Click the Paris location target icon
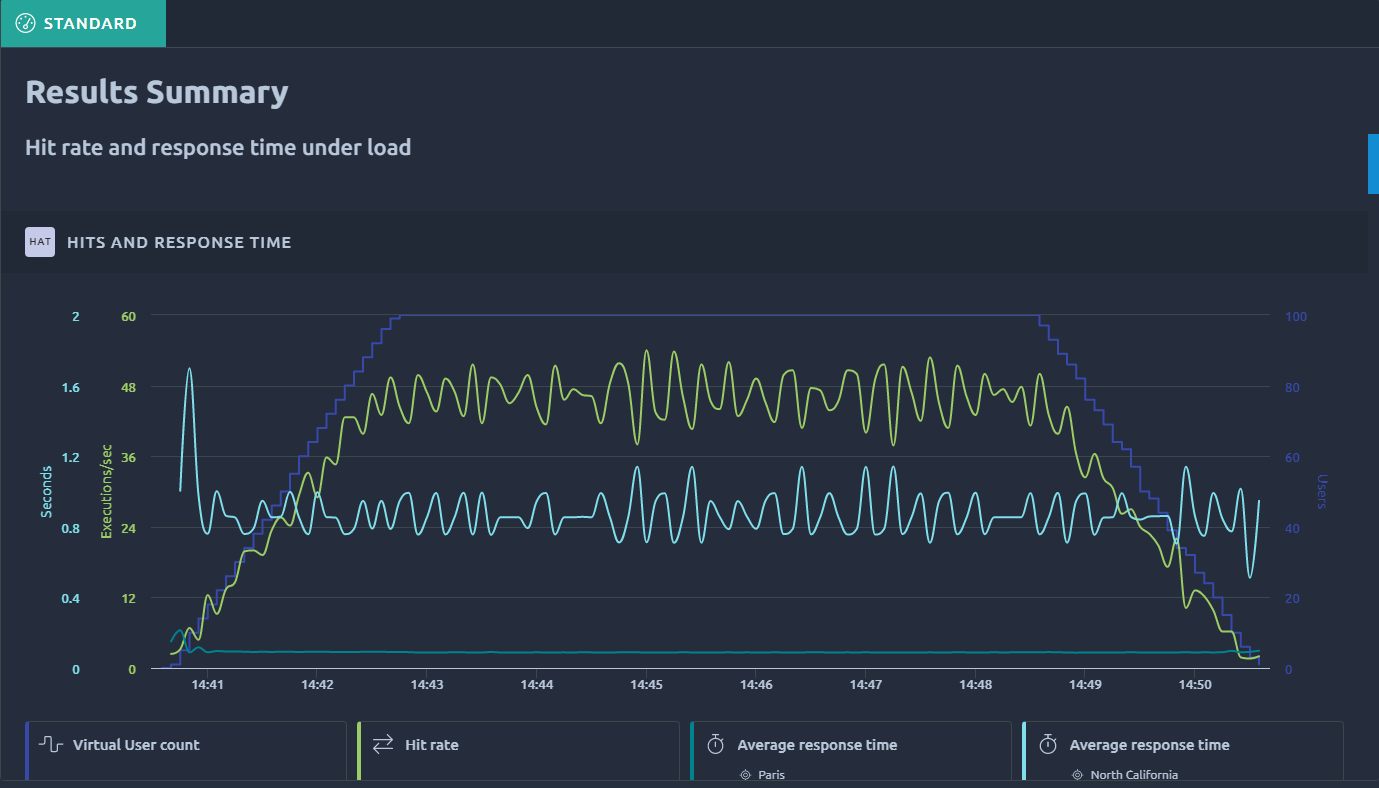The image size is (1379, 788). click(x=745, y=775)
